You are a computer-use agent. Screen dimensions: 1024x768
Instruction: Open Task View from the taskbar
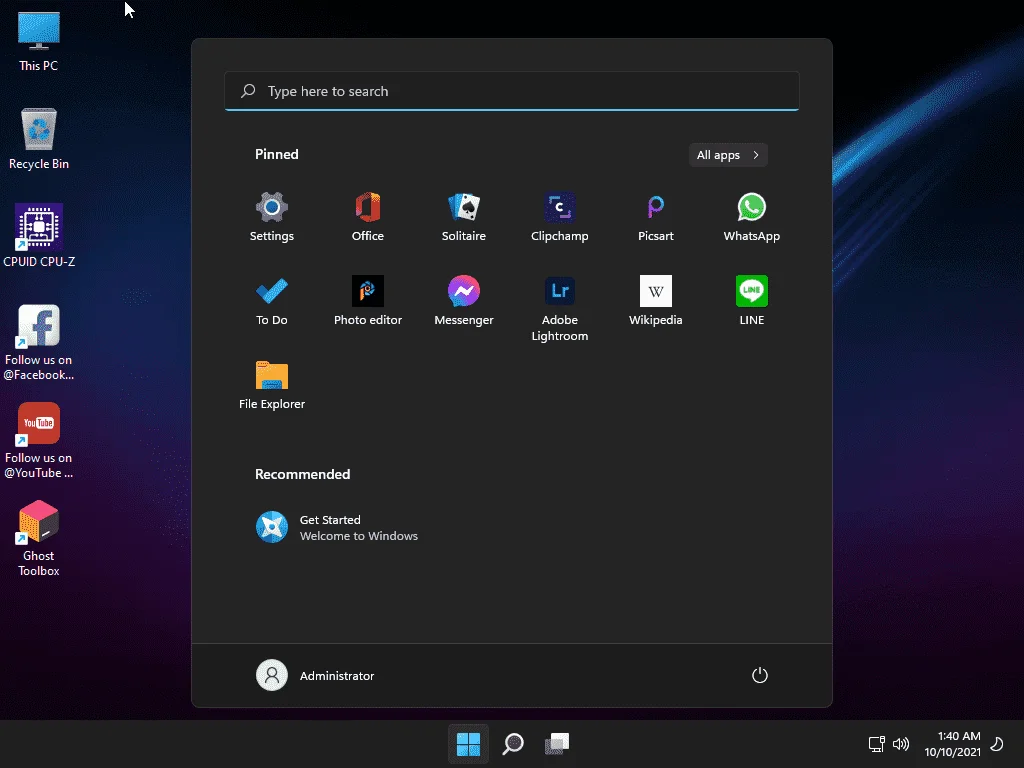tap(557, 744)
